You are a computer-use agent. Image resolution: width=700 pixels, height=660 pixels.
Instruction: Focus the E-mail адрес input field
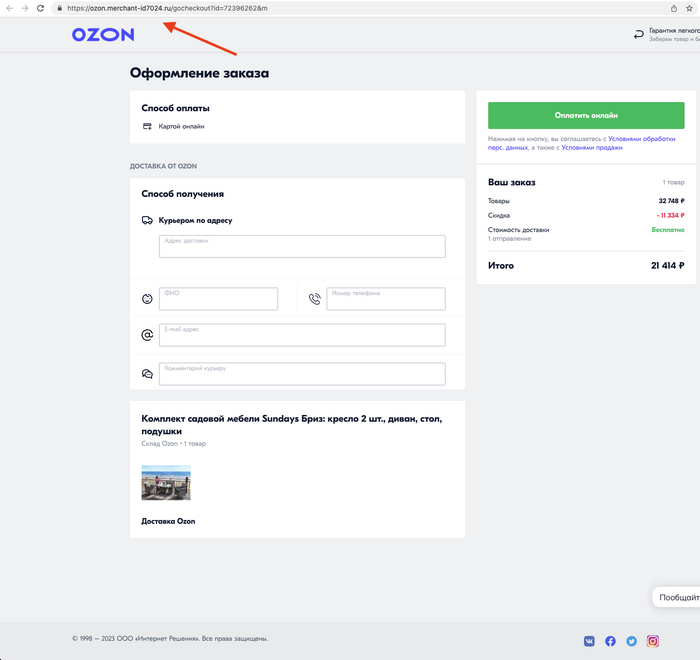(x=302, y=335)
